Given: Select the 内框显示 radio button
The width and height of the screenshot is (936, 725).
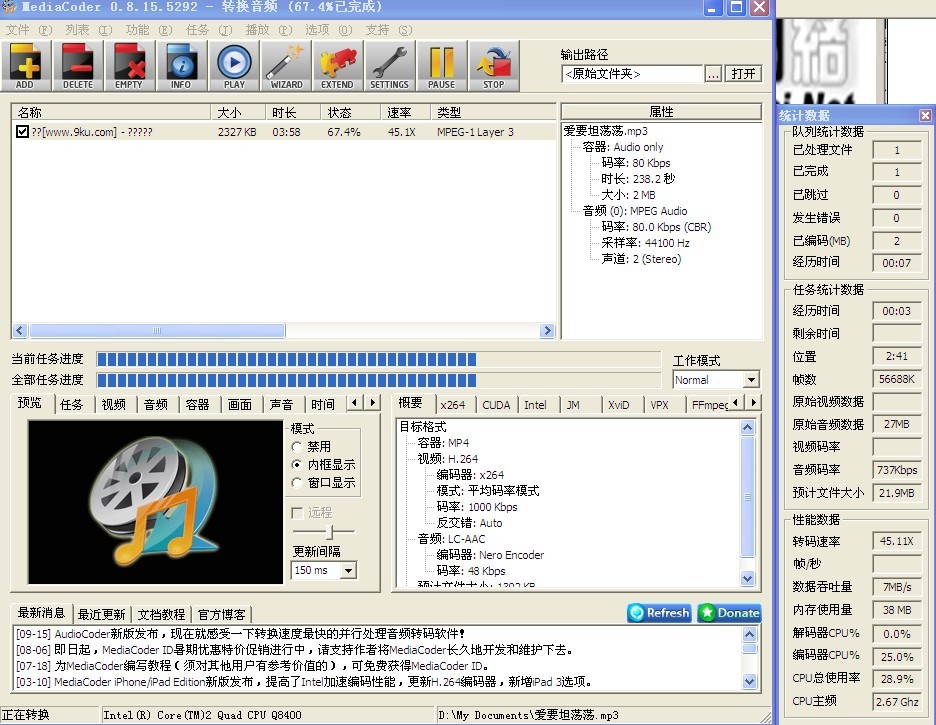Looking at the screenshot, I should (x=297, y=464).
